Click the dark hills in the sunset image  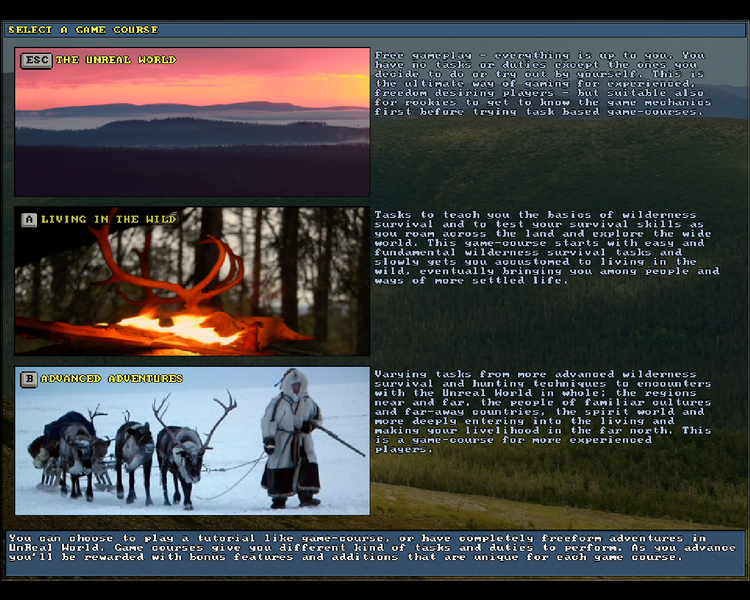(190, 132)
